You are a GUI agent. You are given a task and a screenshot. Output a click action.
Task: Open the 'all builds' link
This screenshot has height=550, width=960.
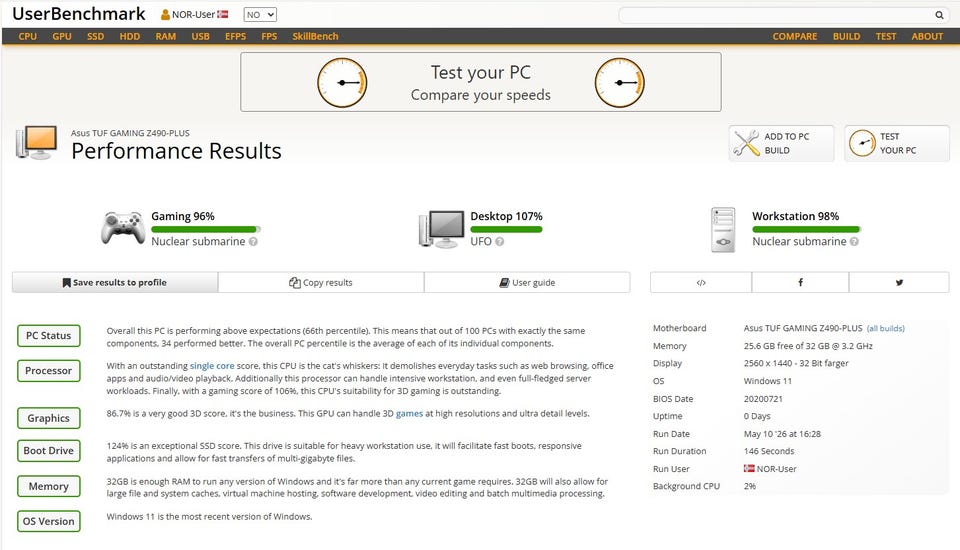(885, 328)
